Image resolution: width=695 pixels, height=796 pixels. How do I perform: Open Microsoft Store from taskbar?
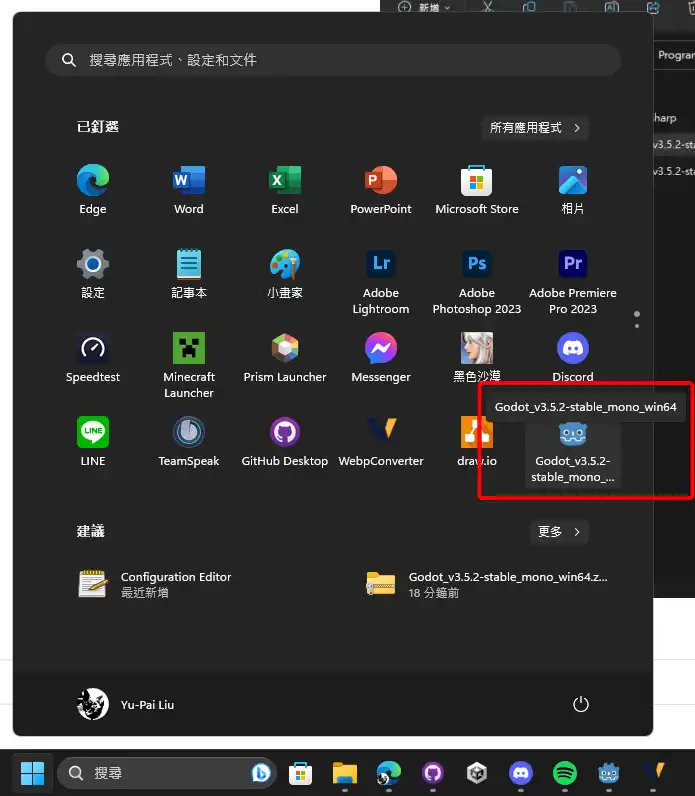click(x=301, y=773)
